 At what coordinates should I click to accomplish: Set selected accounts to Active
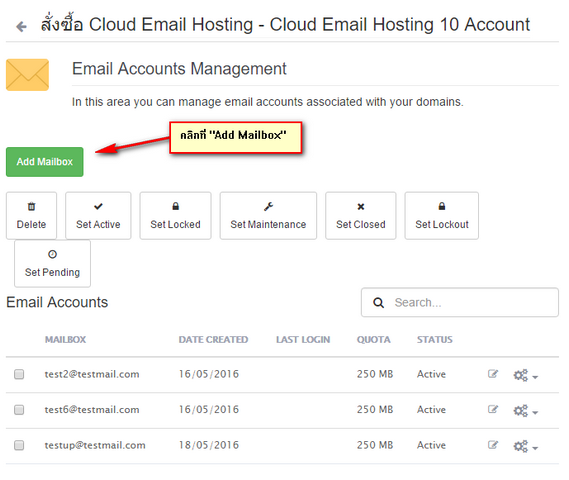[x=98, y=216]
